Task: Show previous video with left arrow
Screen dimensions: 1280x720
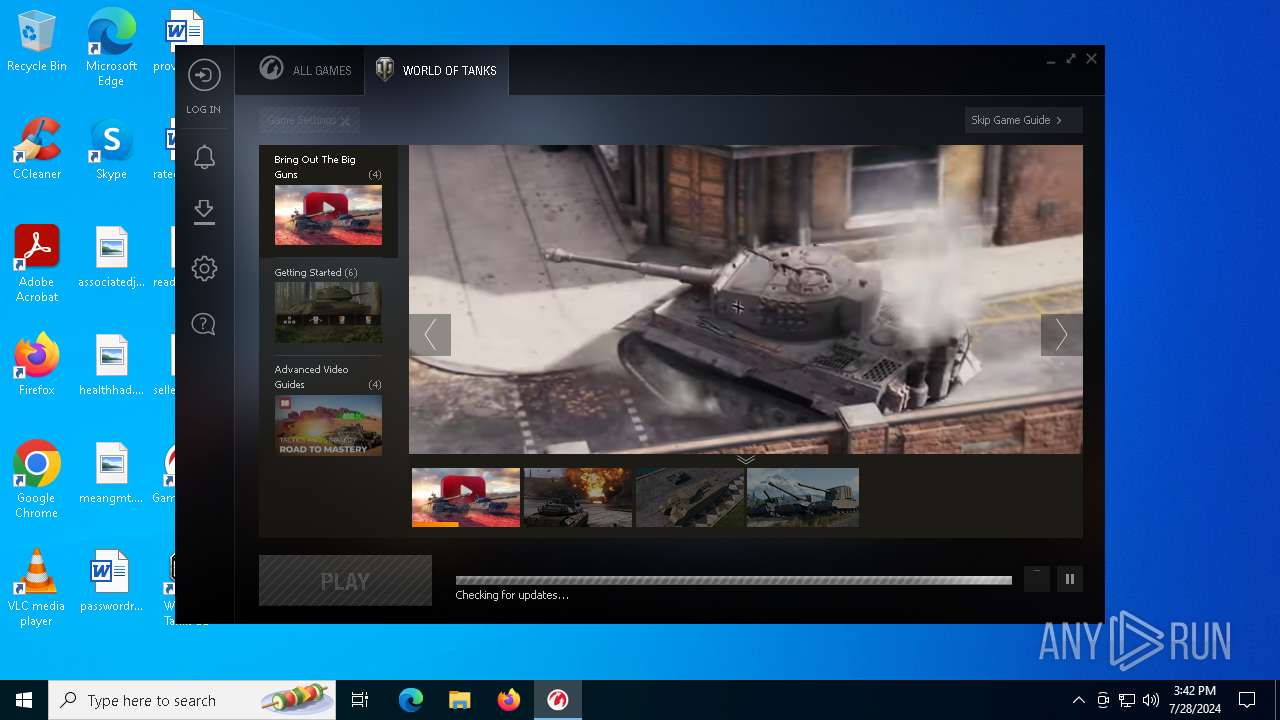Action: tap(430, 335)
